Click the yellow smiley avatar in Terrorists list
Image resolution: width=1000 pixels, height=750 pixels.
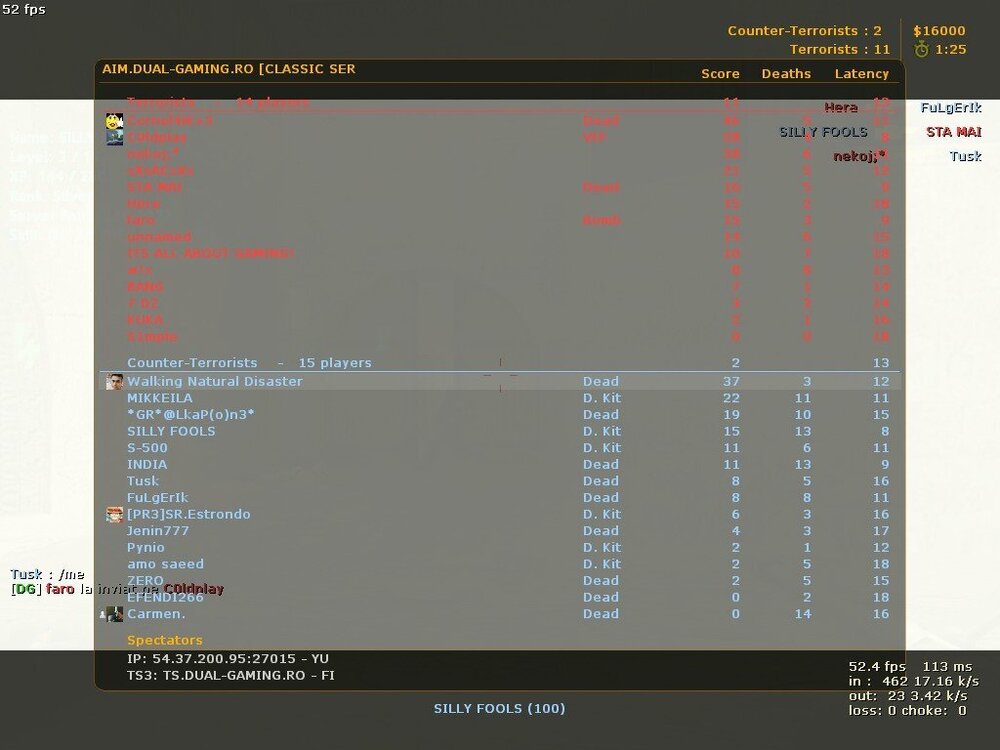pyautogui.click(x=114, y=121)
